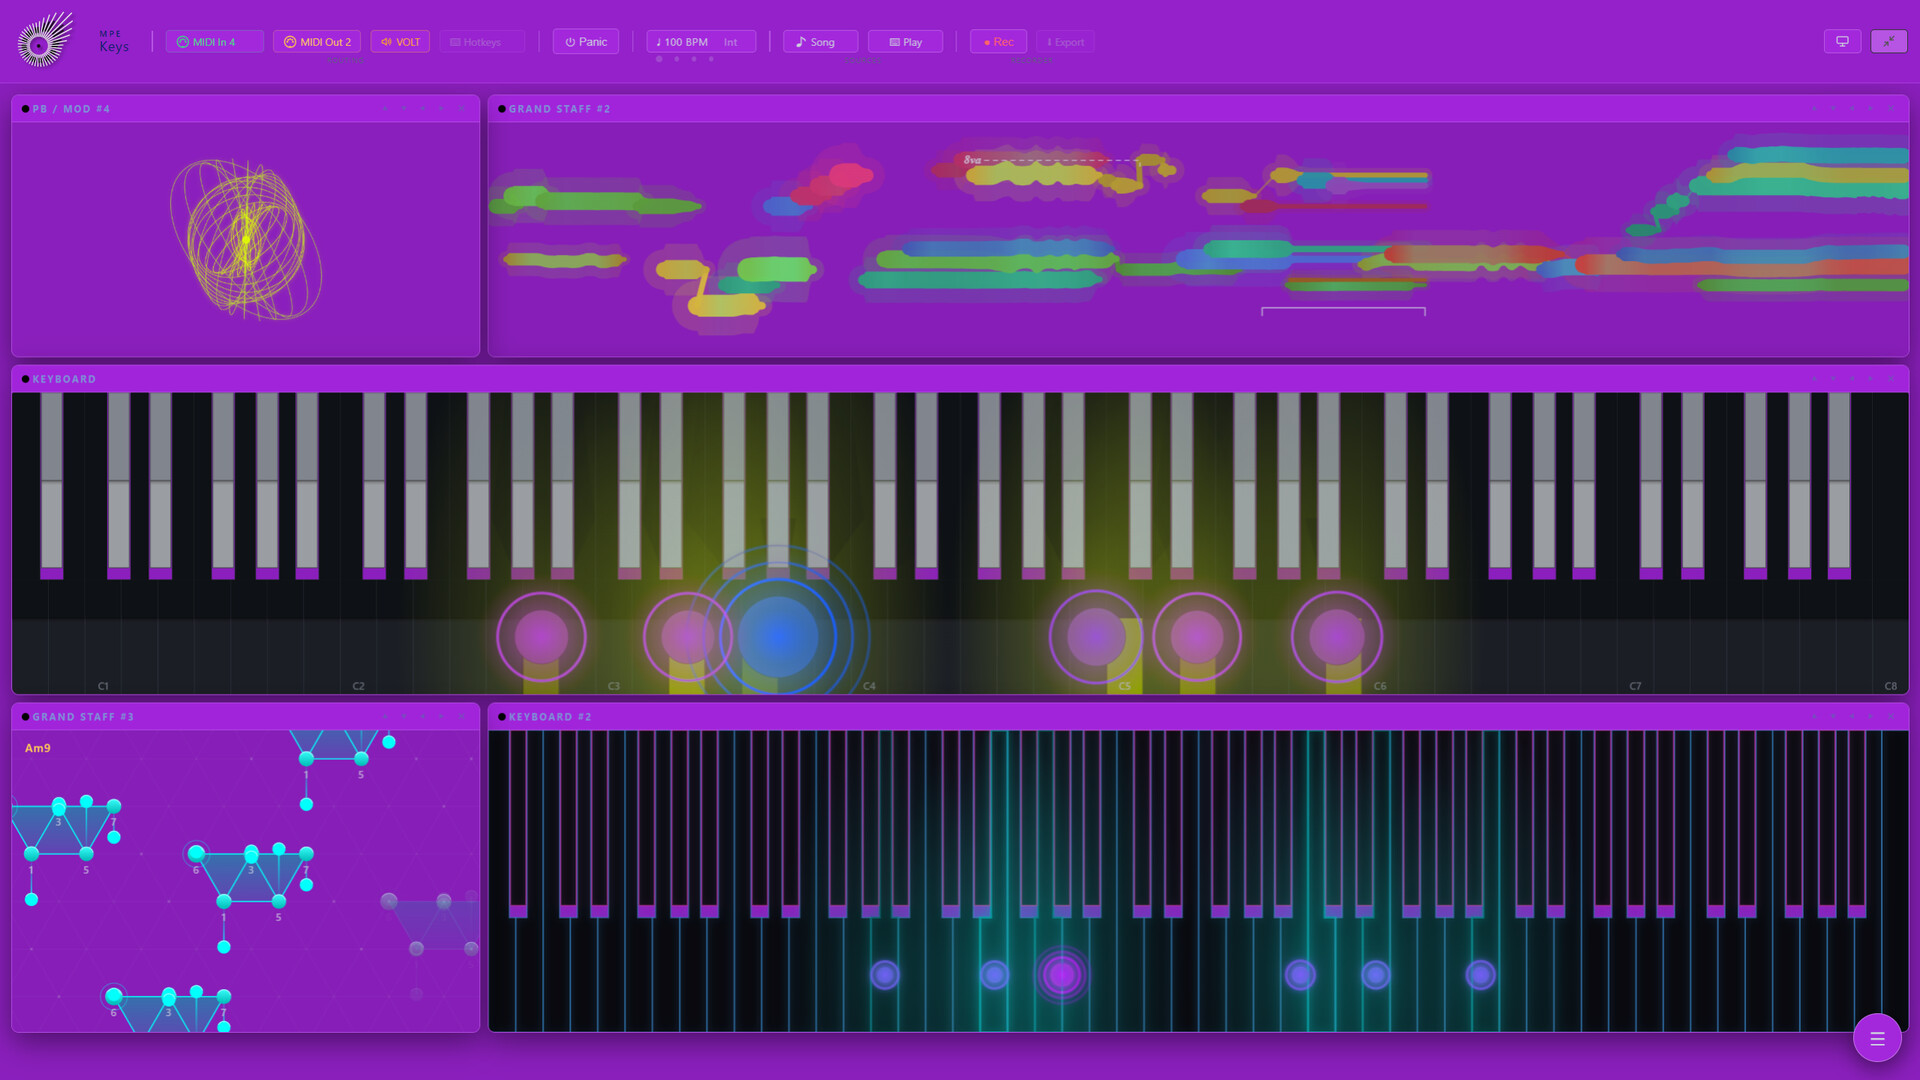
Task: Click the yellow pitch-bend orbit visualization
Action: click(246, 239)
